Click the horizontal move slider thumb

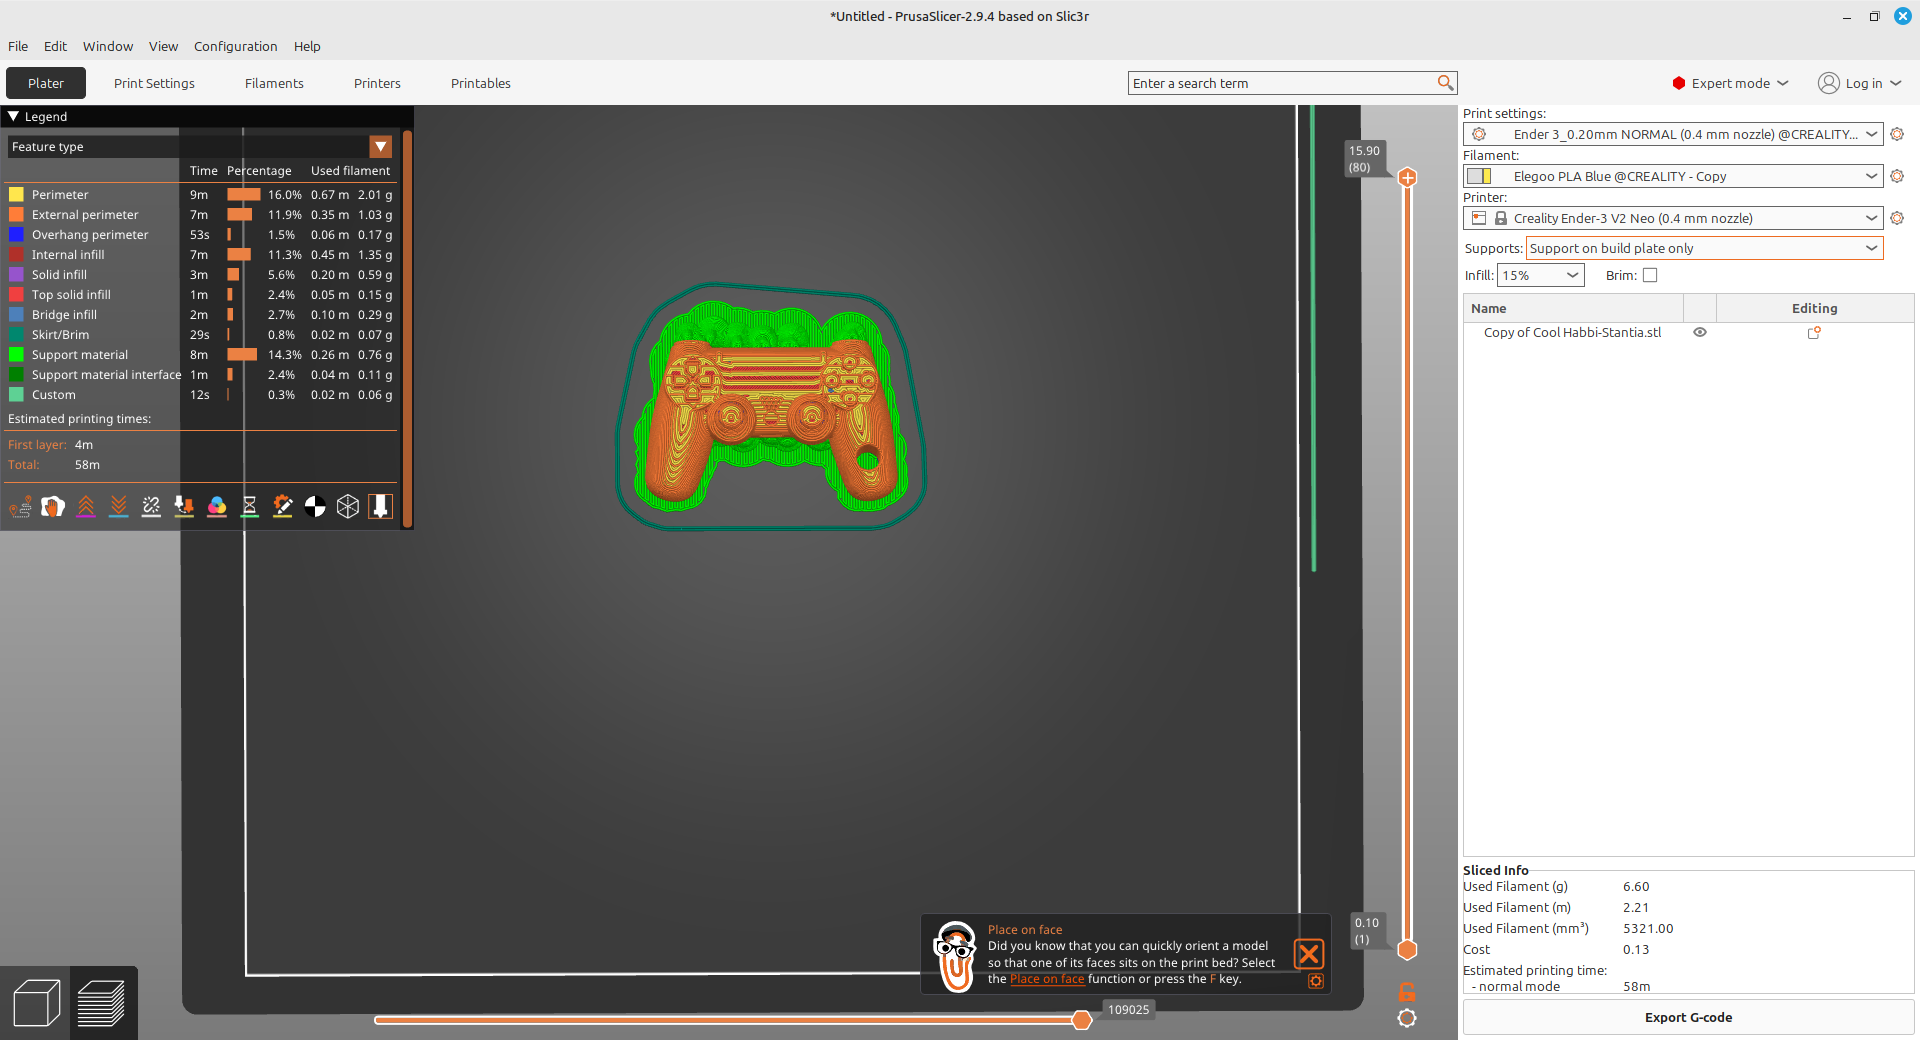pos(1081,1020)
